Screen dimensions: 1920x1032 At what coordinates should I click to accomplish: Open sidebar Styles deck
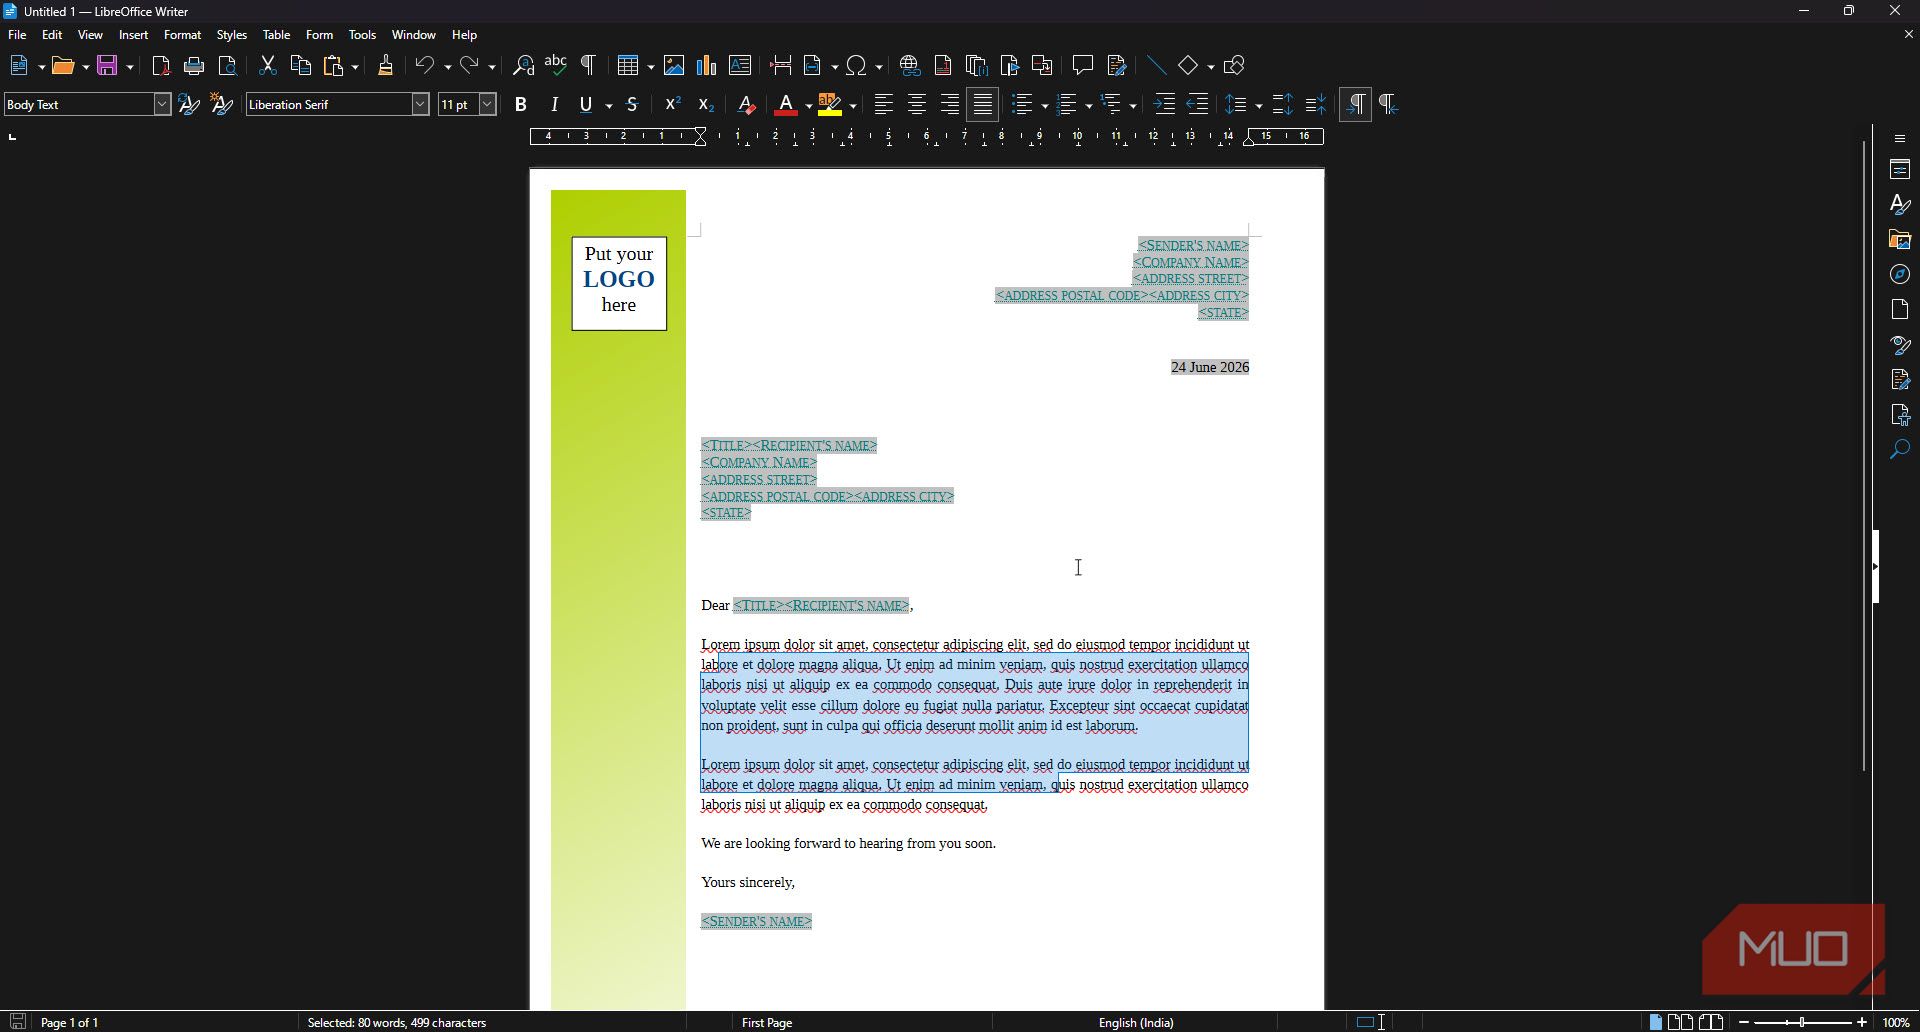(1900, 205)
